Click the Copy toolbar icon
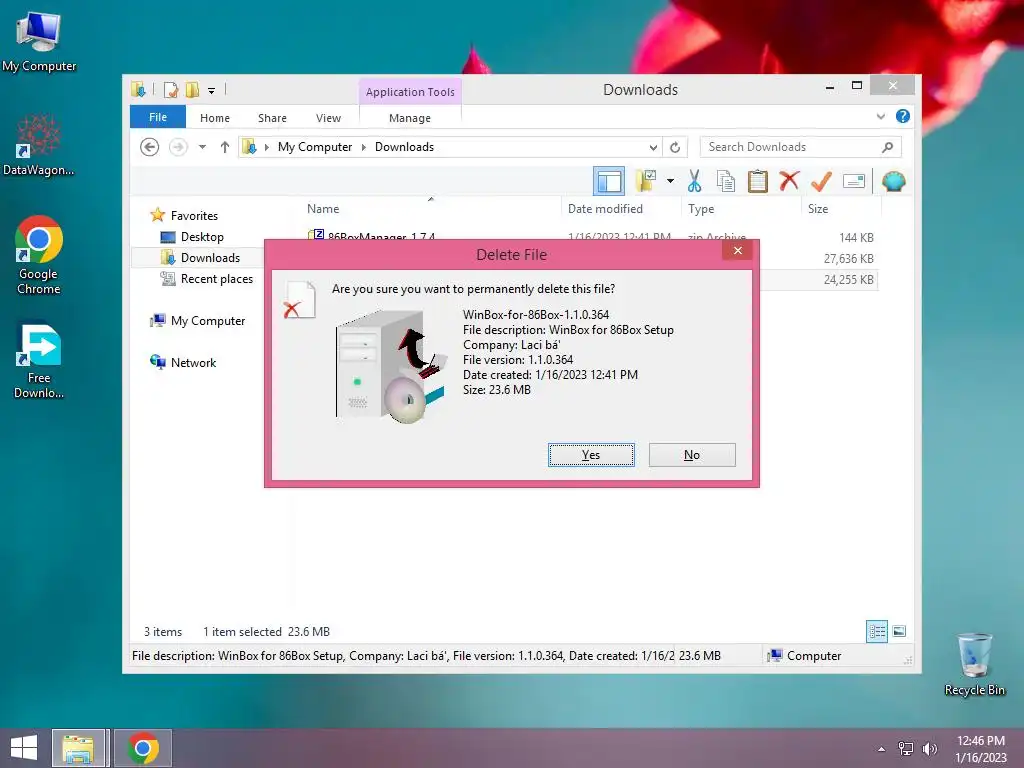1024x768 pixels. pos(726,181)
